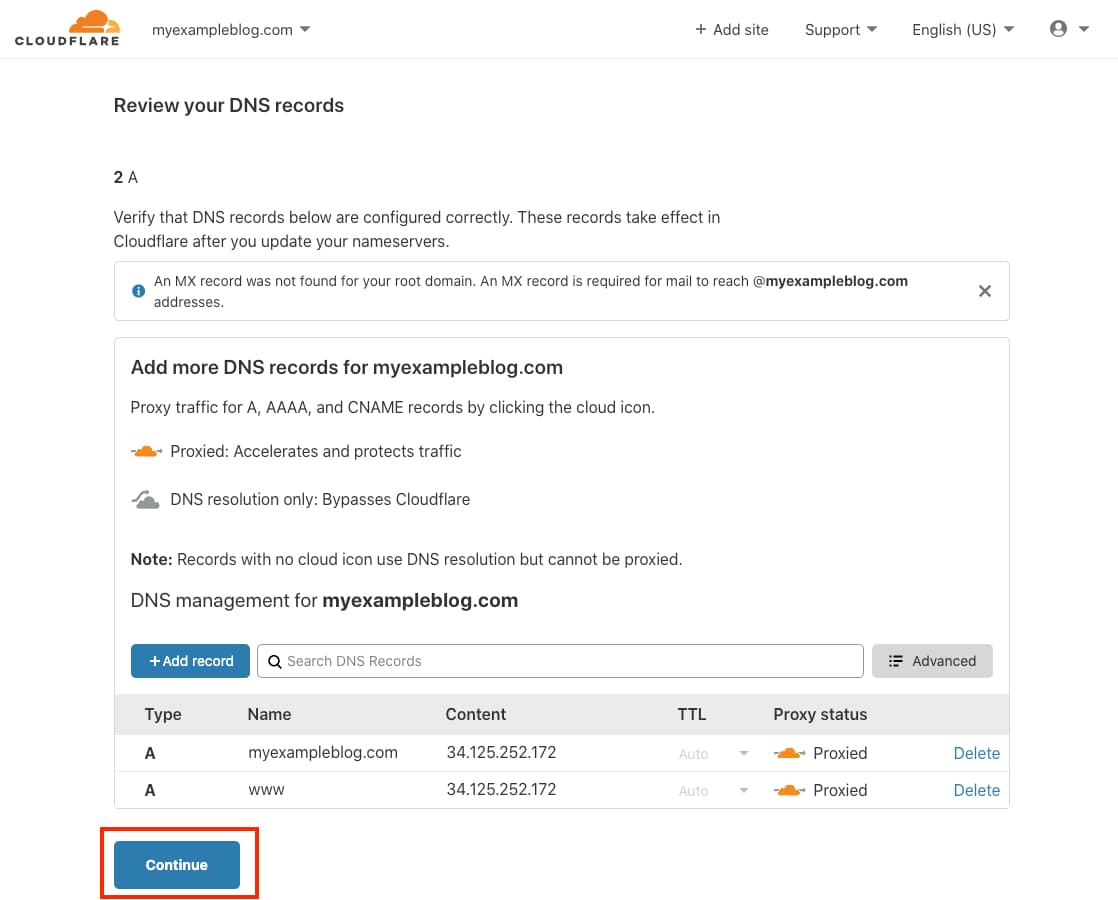This screenshot has width=1118, height=900.
Task: Dismiss the MX record notice
Action: tap(985, 291)
